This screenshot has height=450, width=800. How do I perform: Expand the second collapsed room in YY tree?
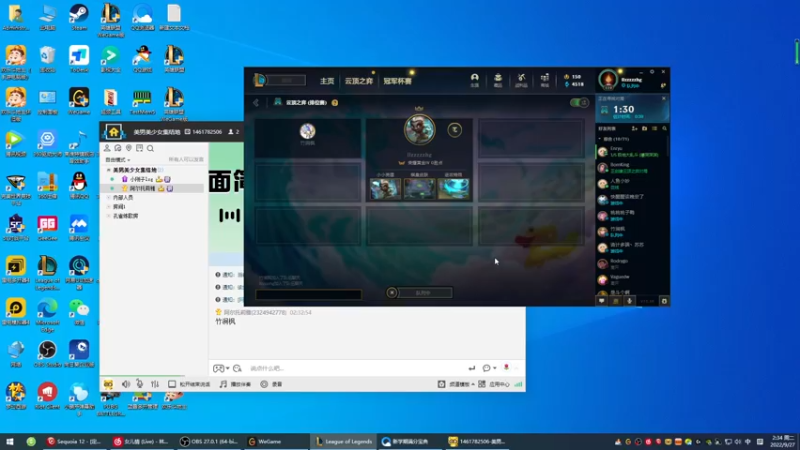click(109, 197)
